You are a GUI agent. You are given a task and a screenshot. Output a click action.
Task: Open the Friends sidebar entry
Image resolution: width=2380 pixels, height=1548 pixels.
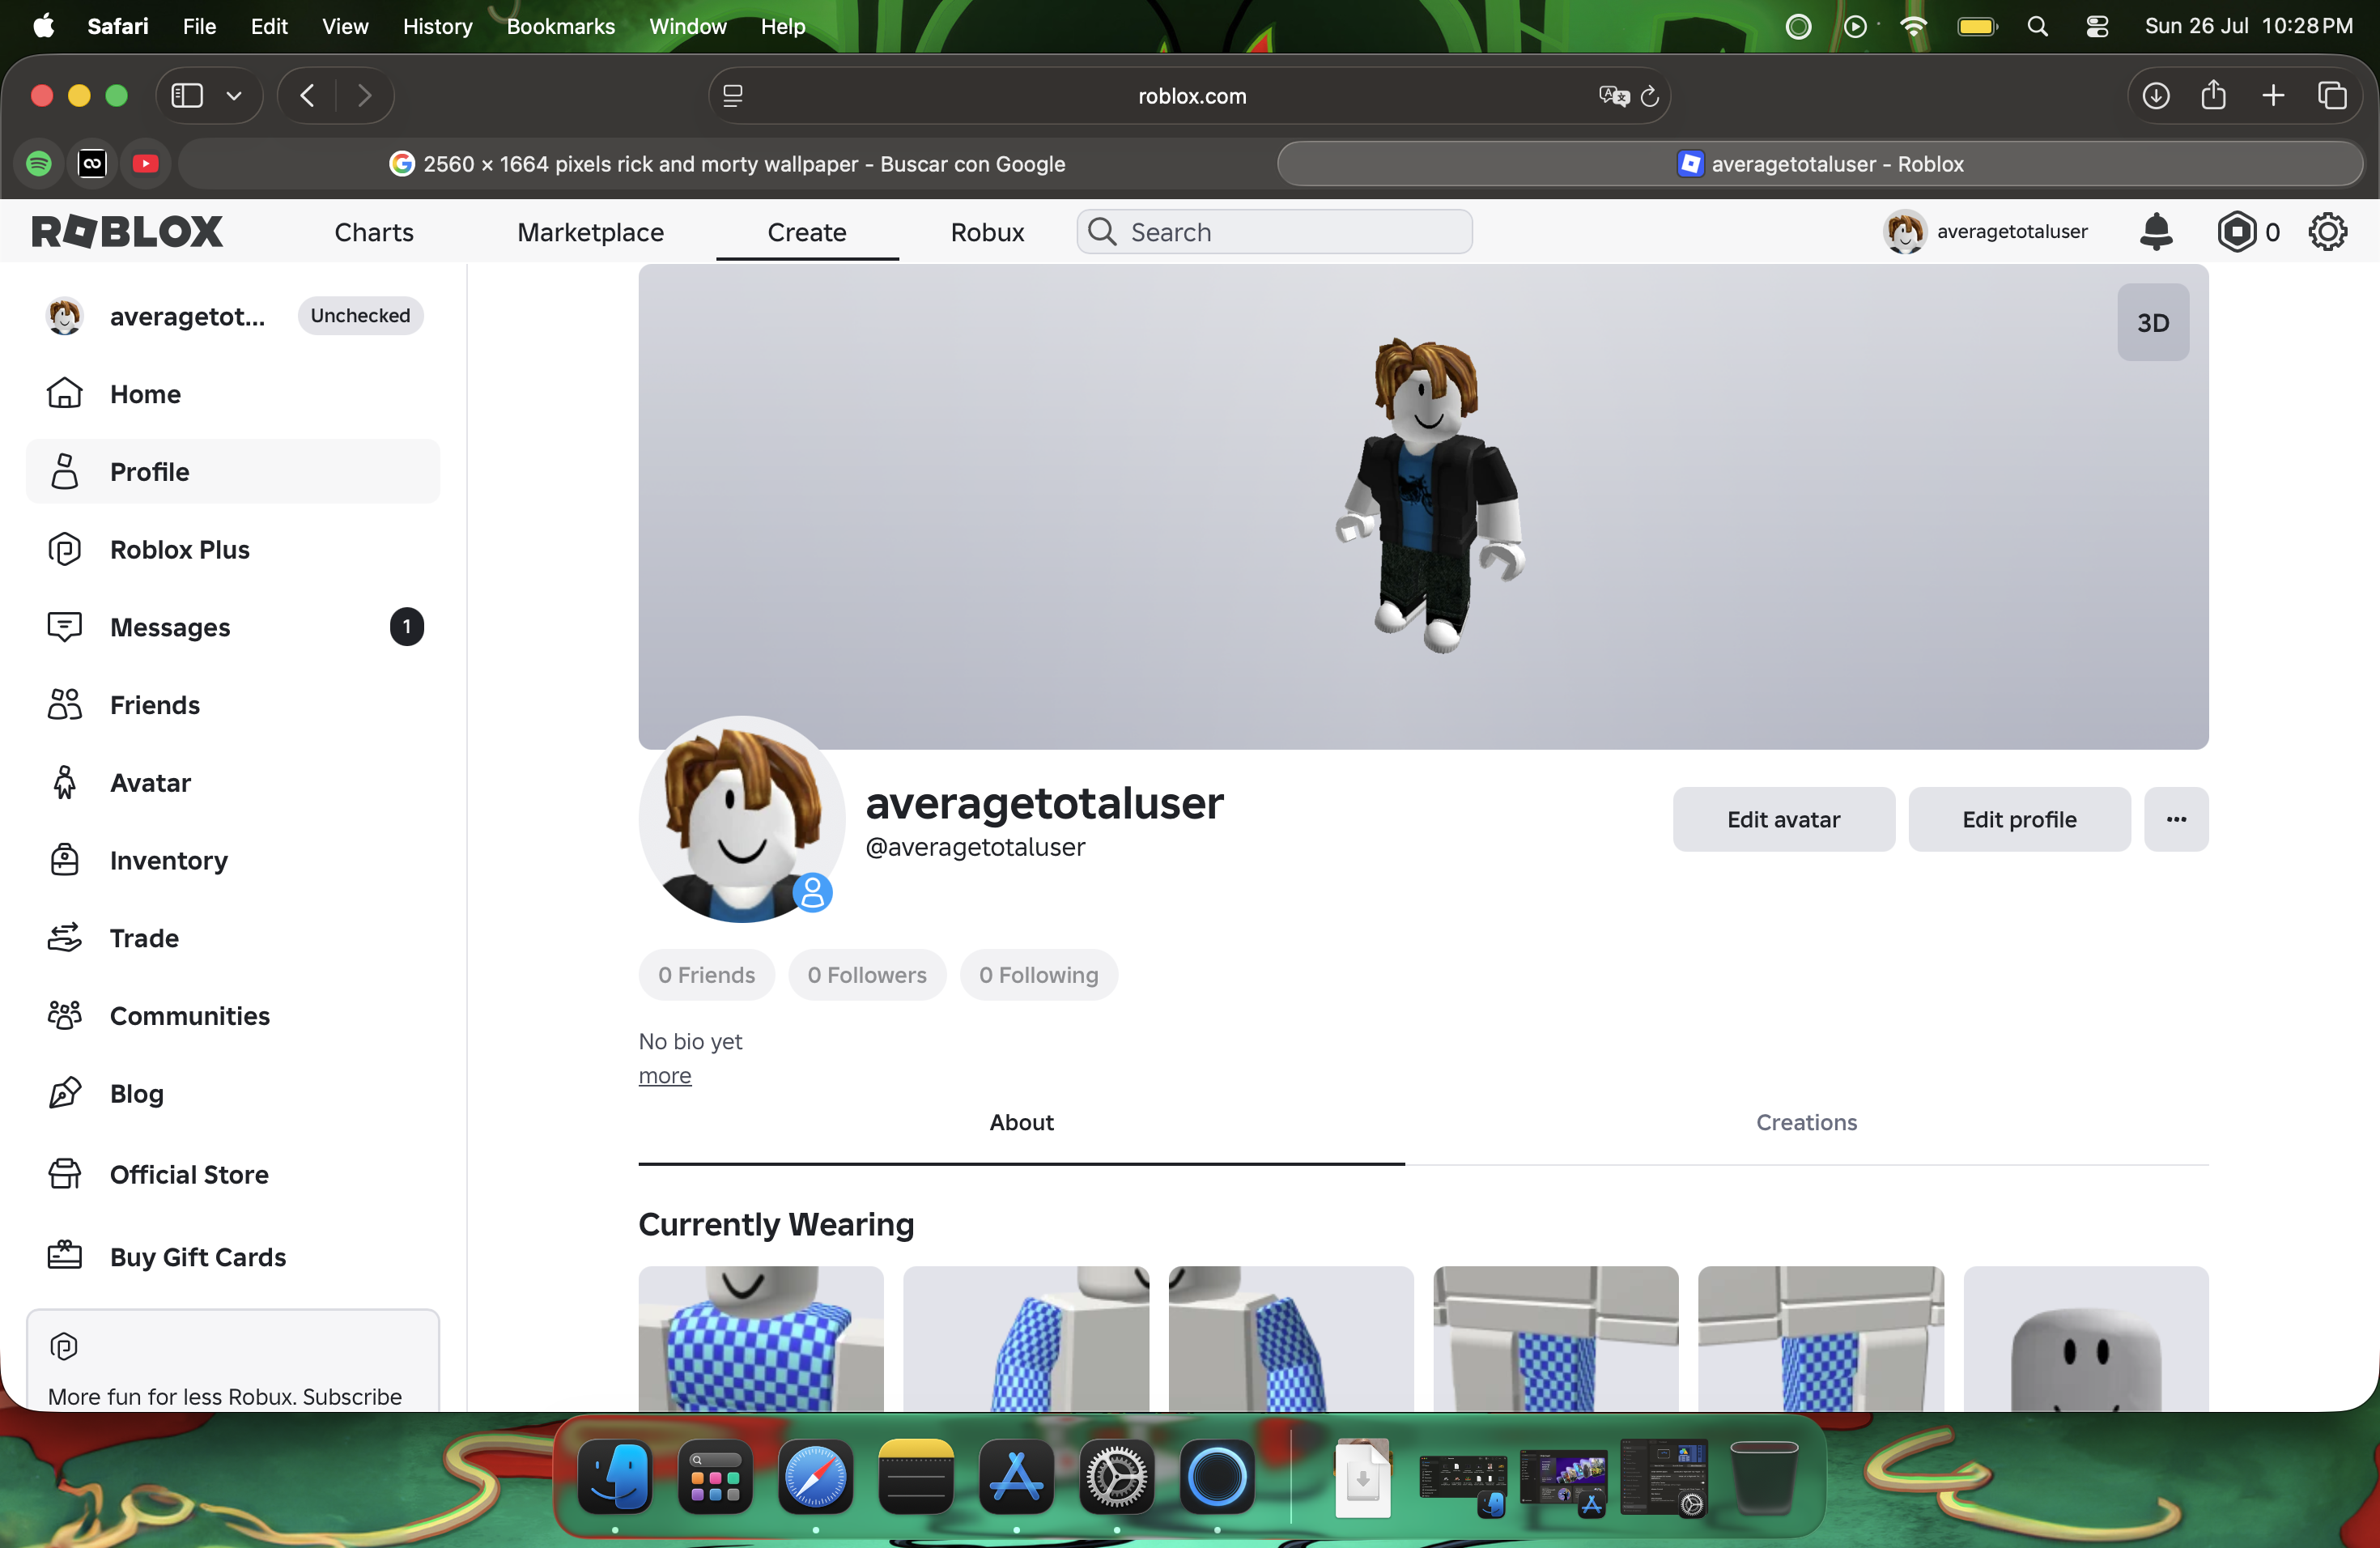pyautogui.click(x=232, y=705)
